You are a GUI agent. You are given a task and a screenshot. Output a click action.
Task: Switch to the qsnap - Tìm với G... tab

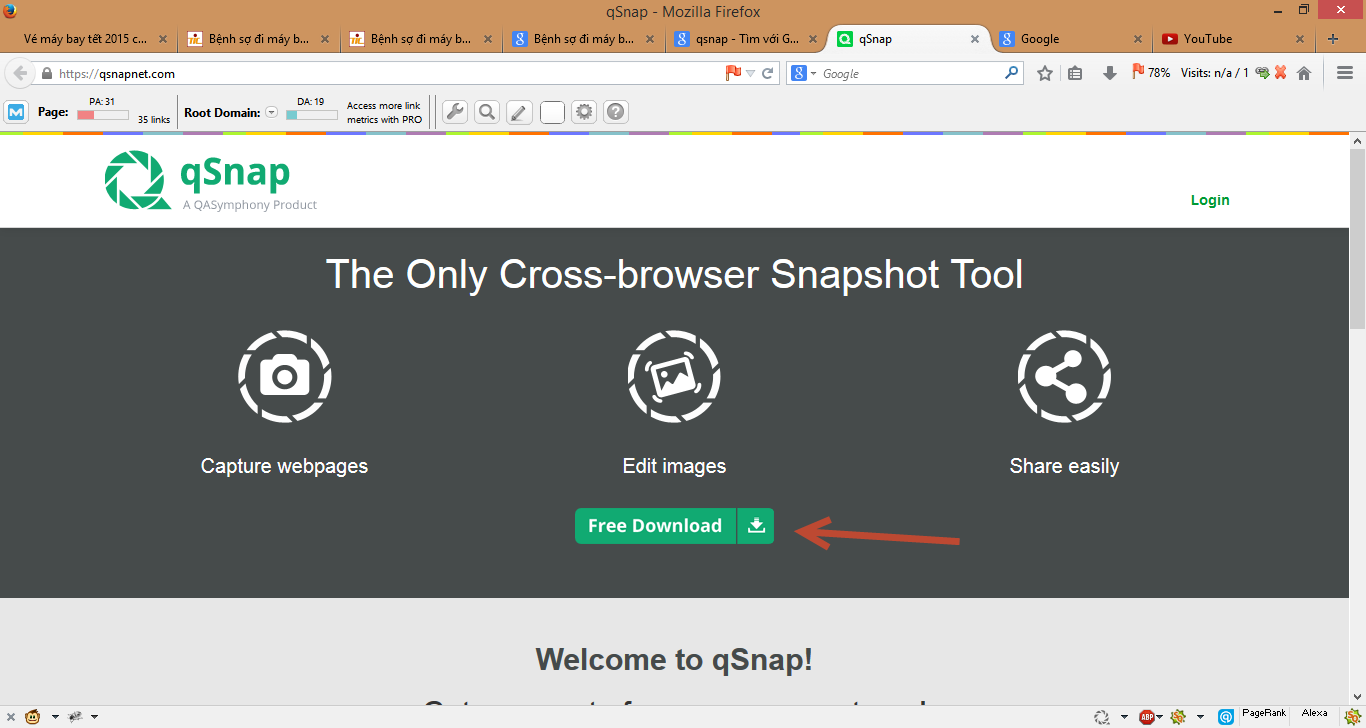(746, 39)
